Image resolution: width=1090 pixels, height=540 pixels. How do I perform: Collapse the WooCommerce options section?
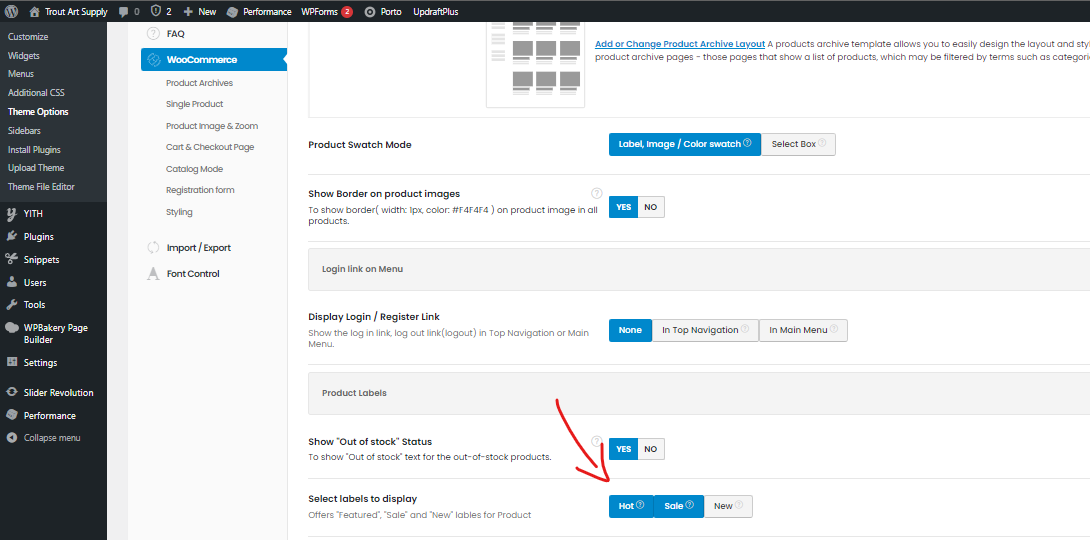pyautogui.click(x=213, y=60)
